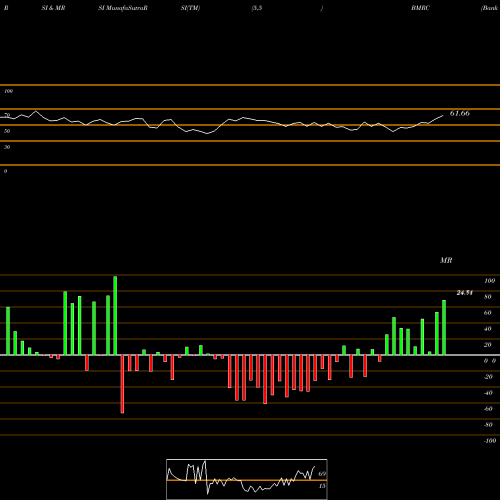500x500 pixels.
Task: Select the 24.51 MR current value label
Action: tap(465, 293)
